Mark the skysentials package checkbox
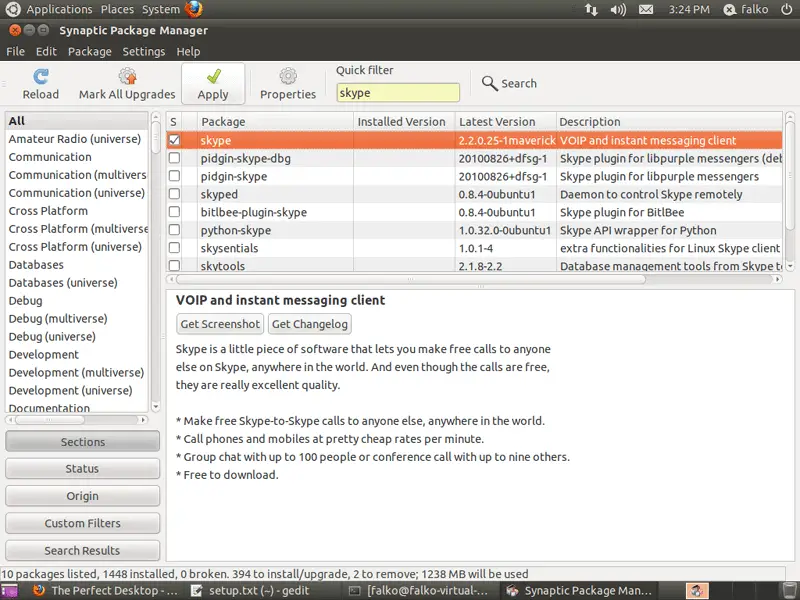The image size is (800, 600). pos(174,247)
